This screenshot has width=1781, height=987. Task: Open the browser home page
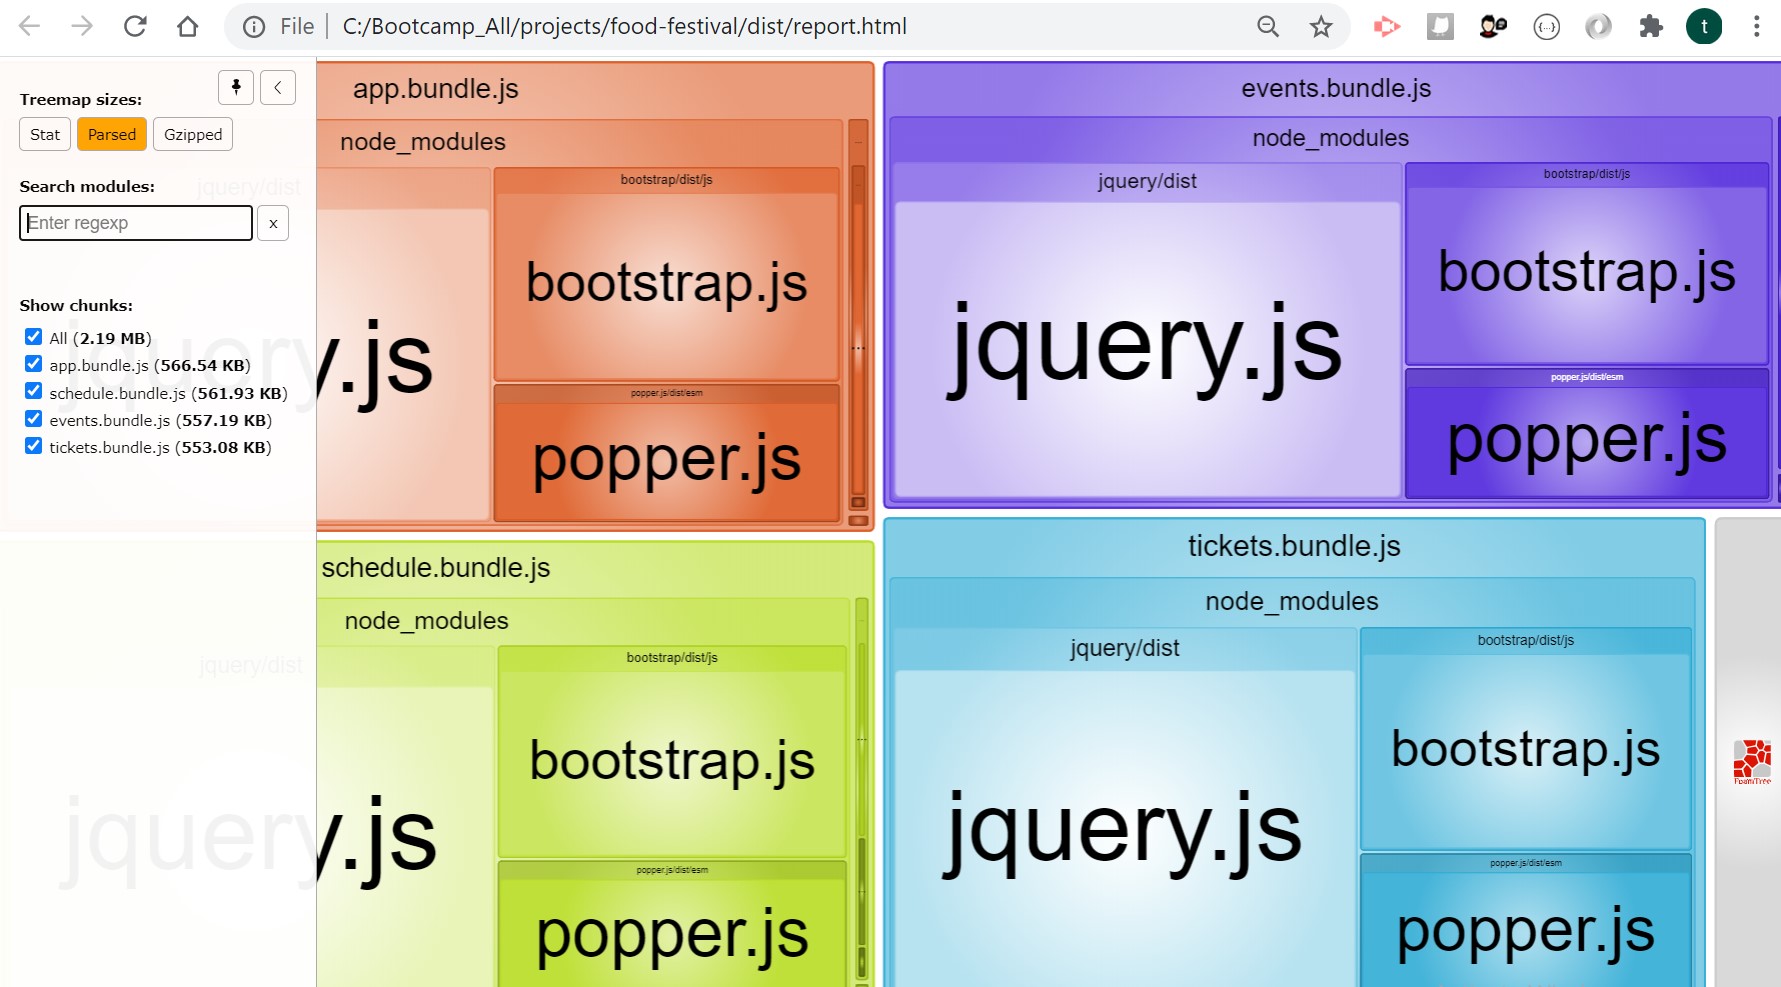point(187,27)
